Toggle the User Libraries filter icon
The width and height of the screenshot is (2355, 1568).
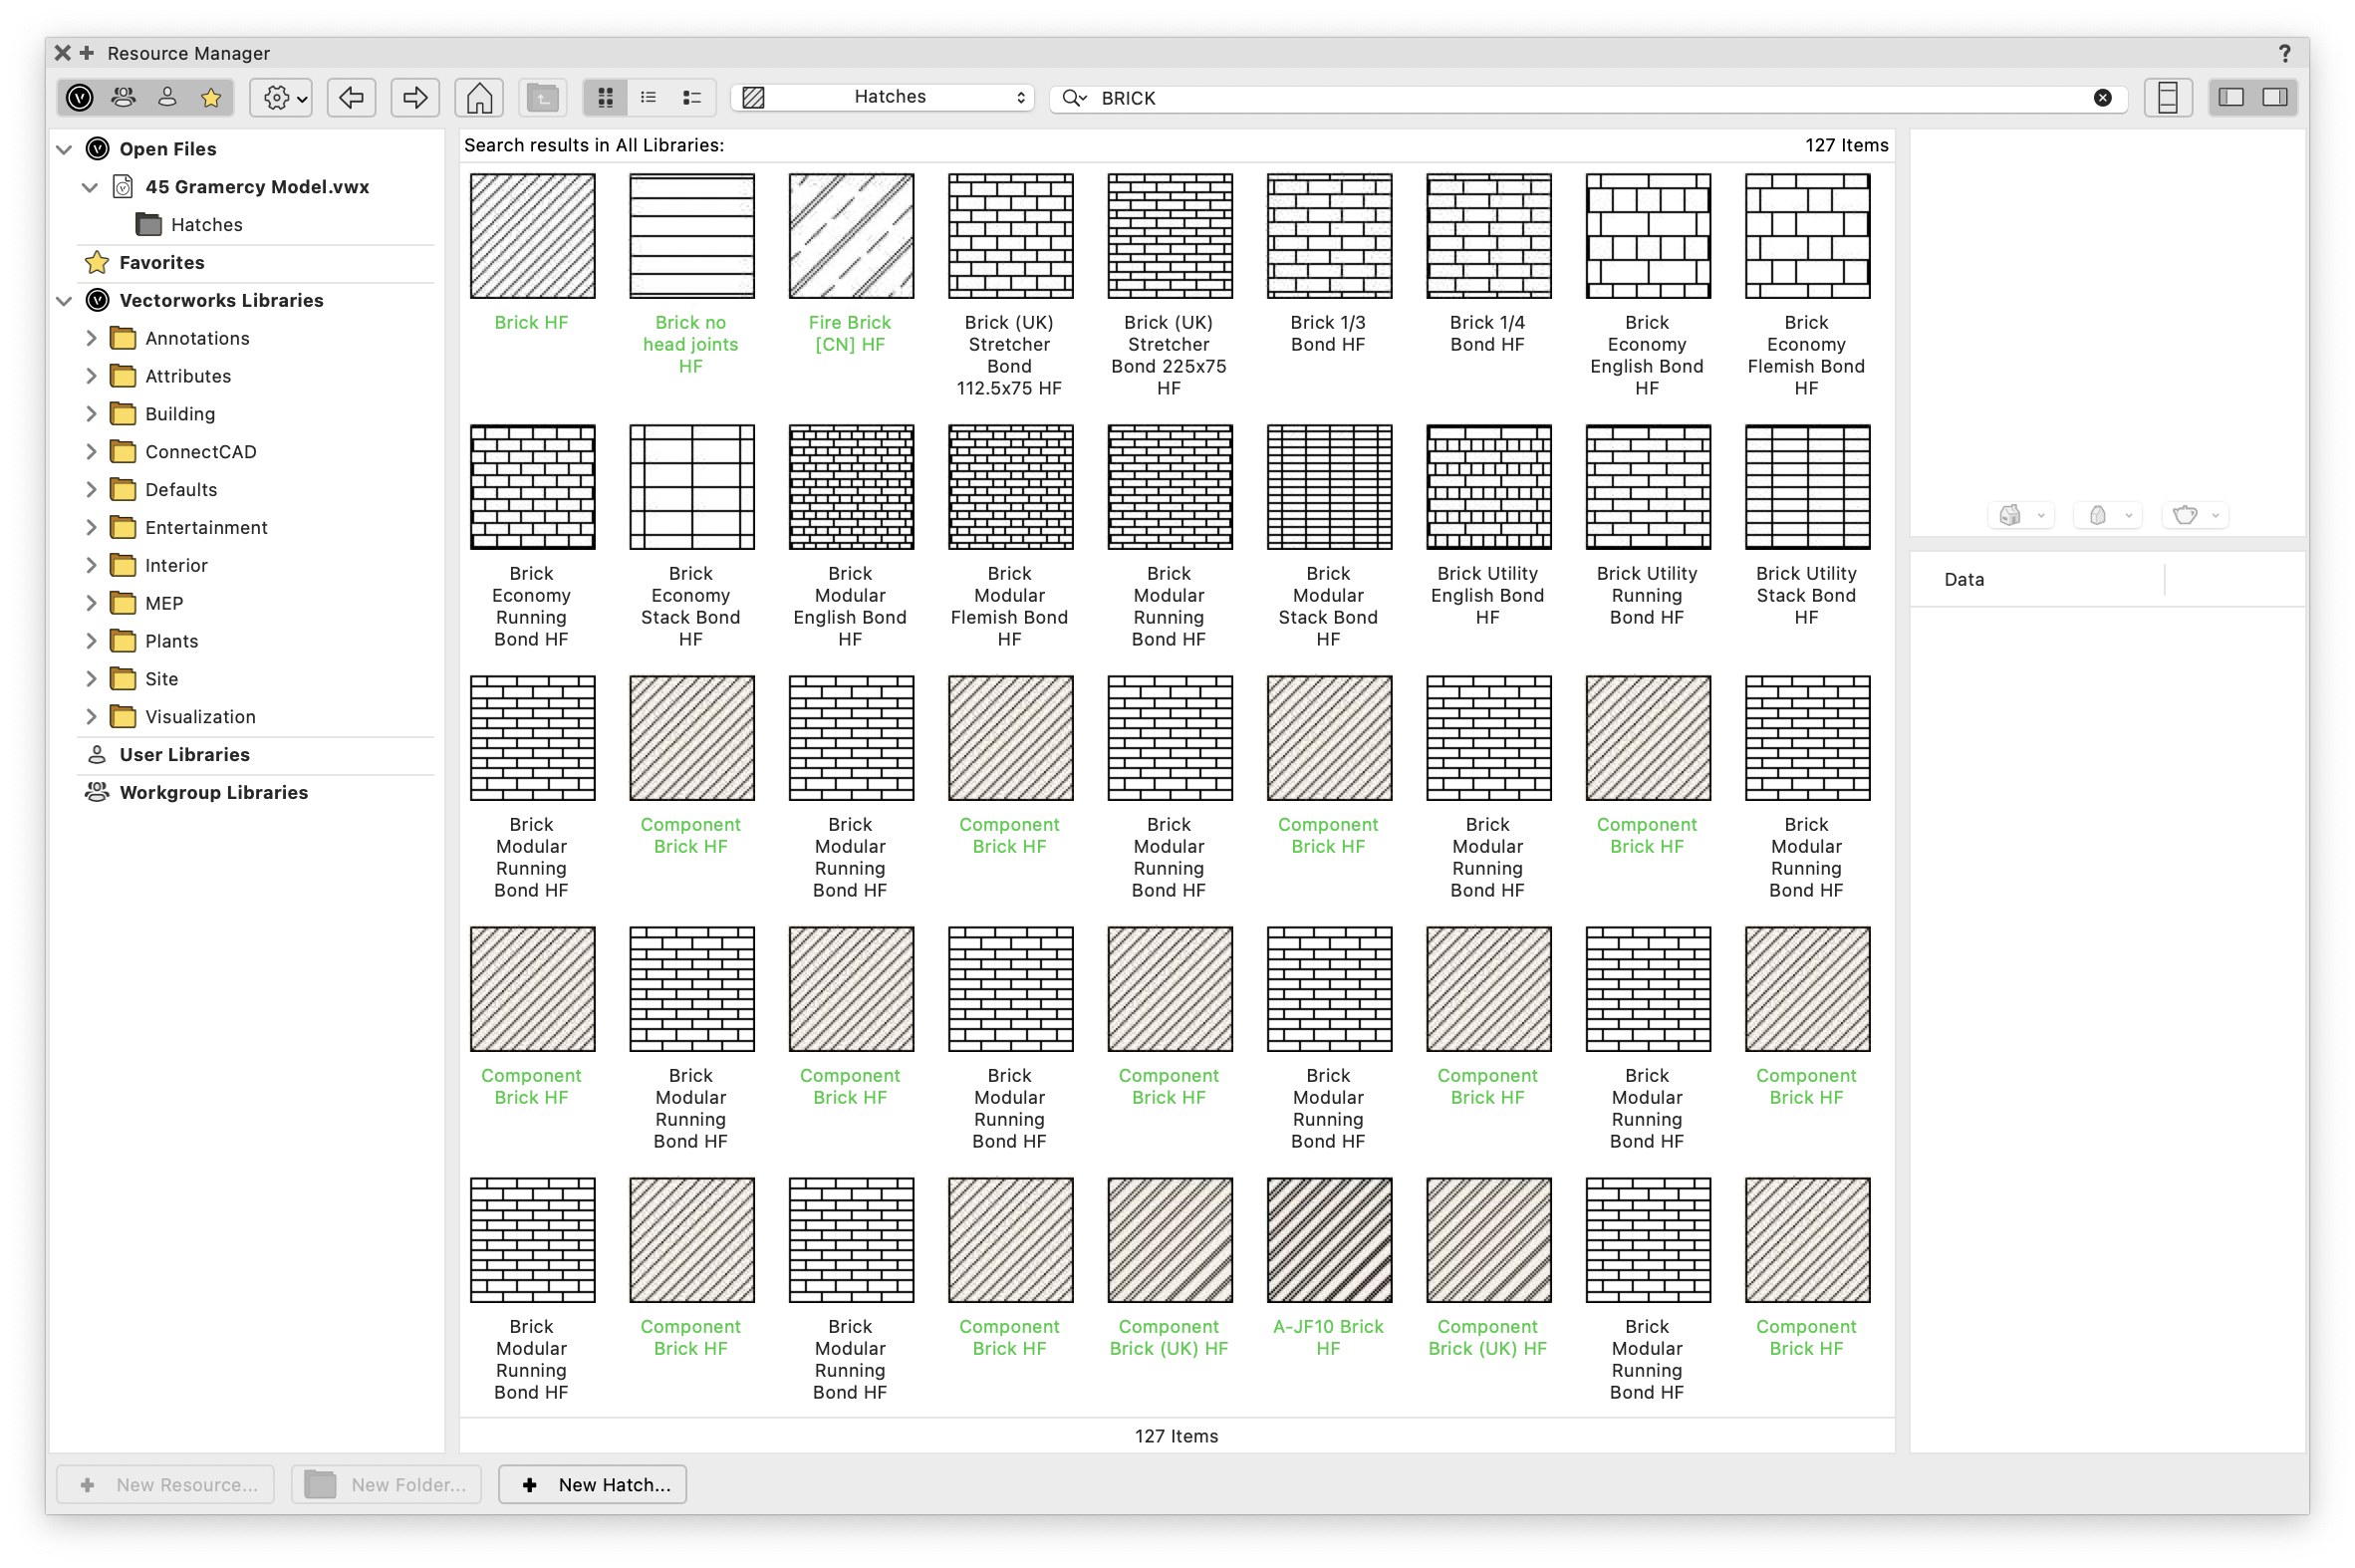coord(168,97)
